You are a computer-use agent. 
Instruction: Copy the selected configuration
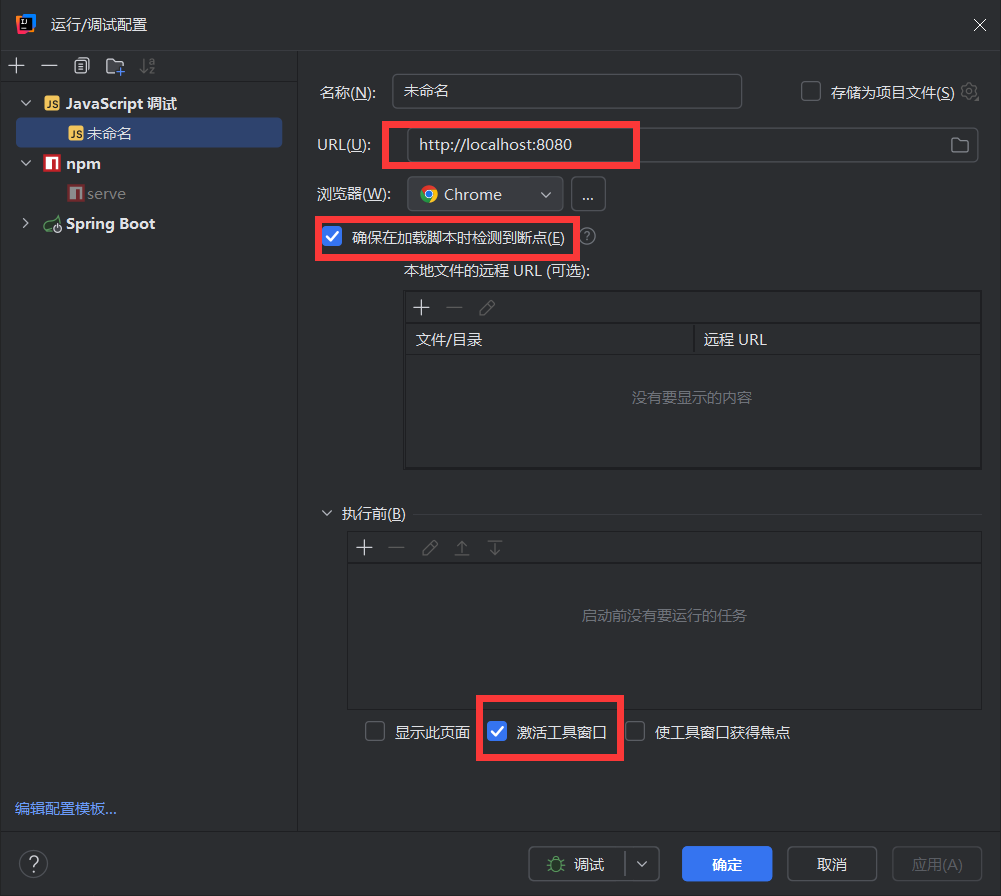(x=82, y=66)
